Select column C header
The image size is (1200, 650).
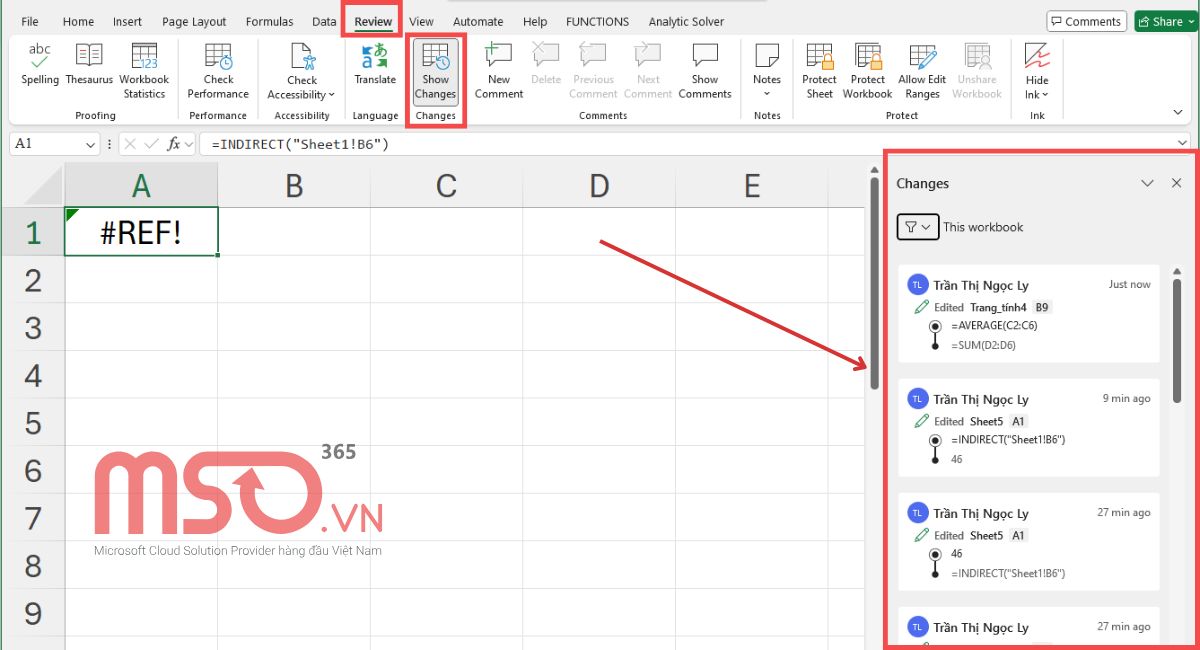[x=446, y=185]
